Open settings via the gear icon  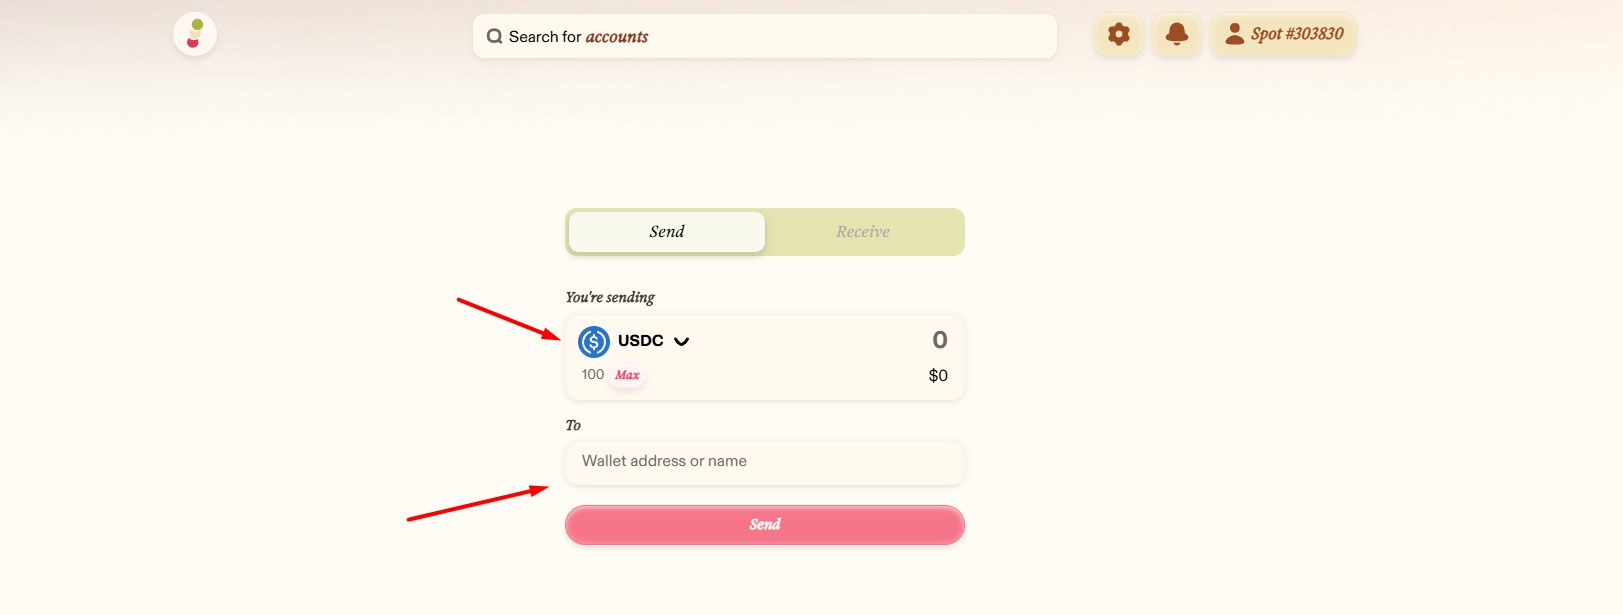[1119, 34]
